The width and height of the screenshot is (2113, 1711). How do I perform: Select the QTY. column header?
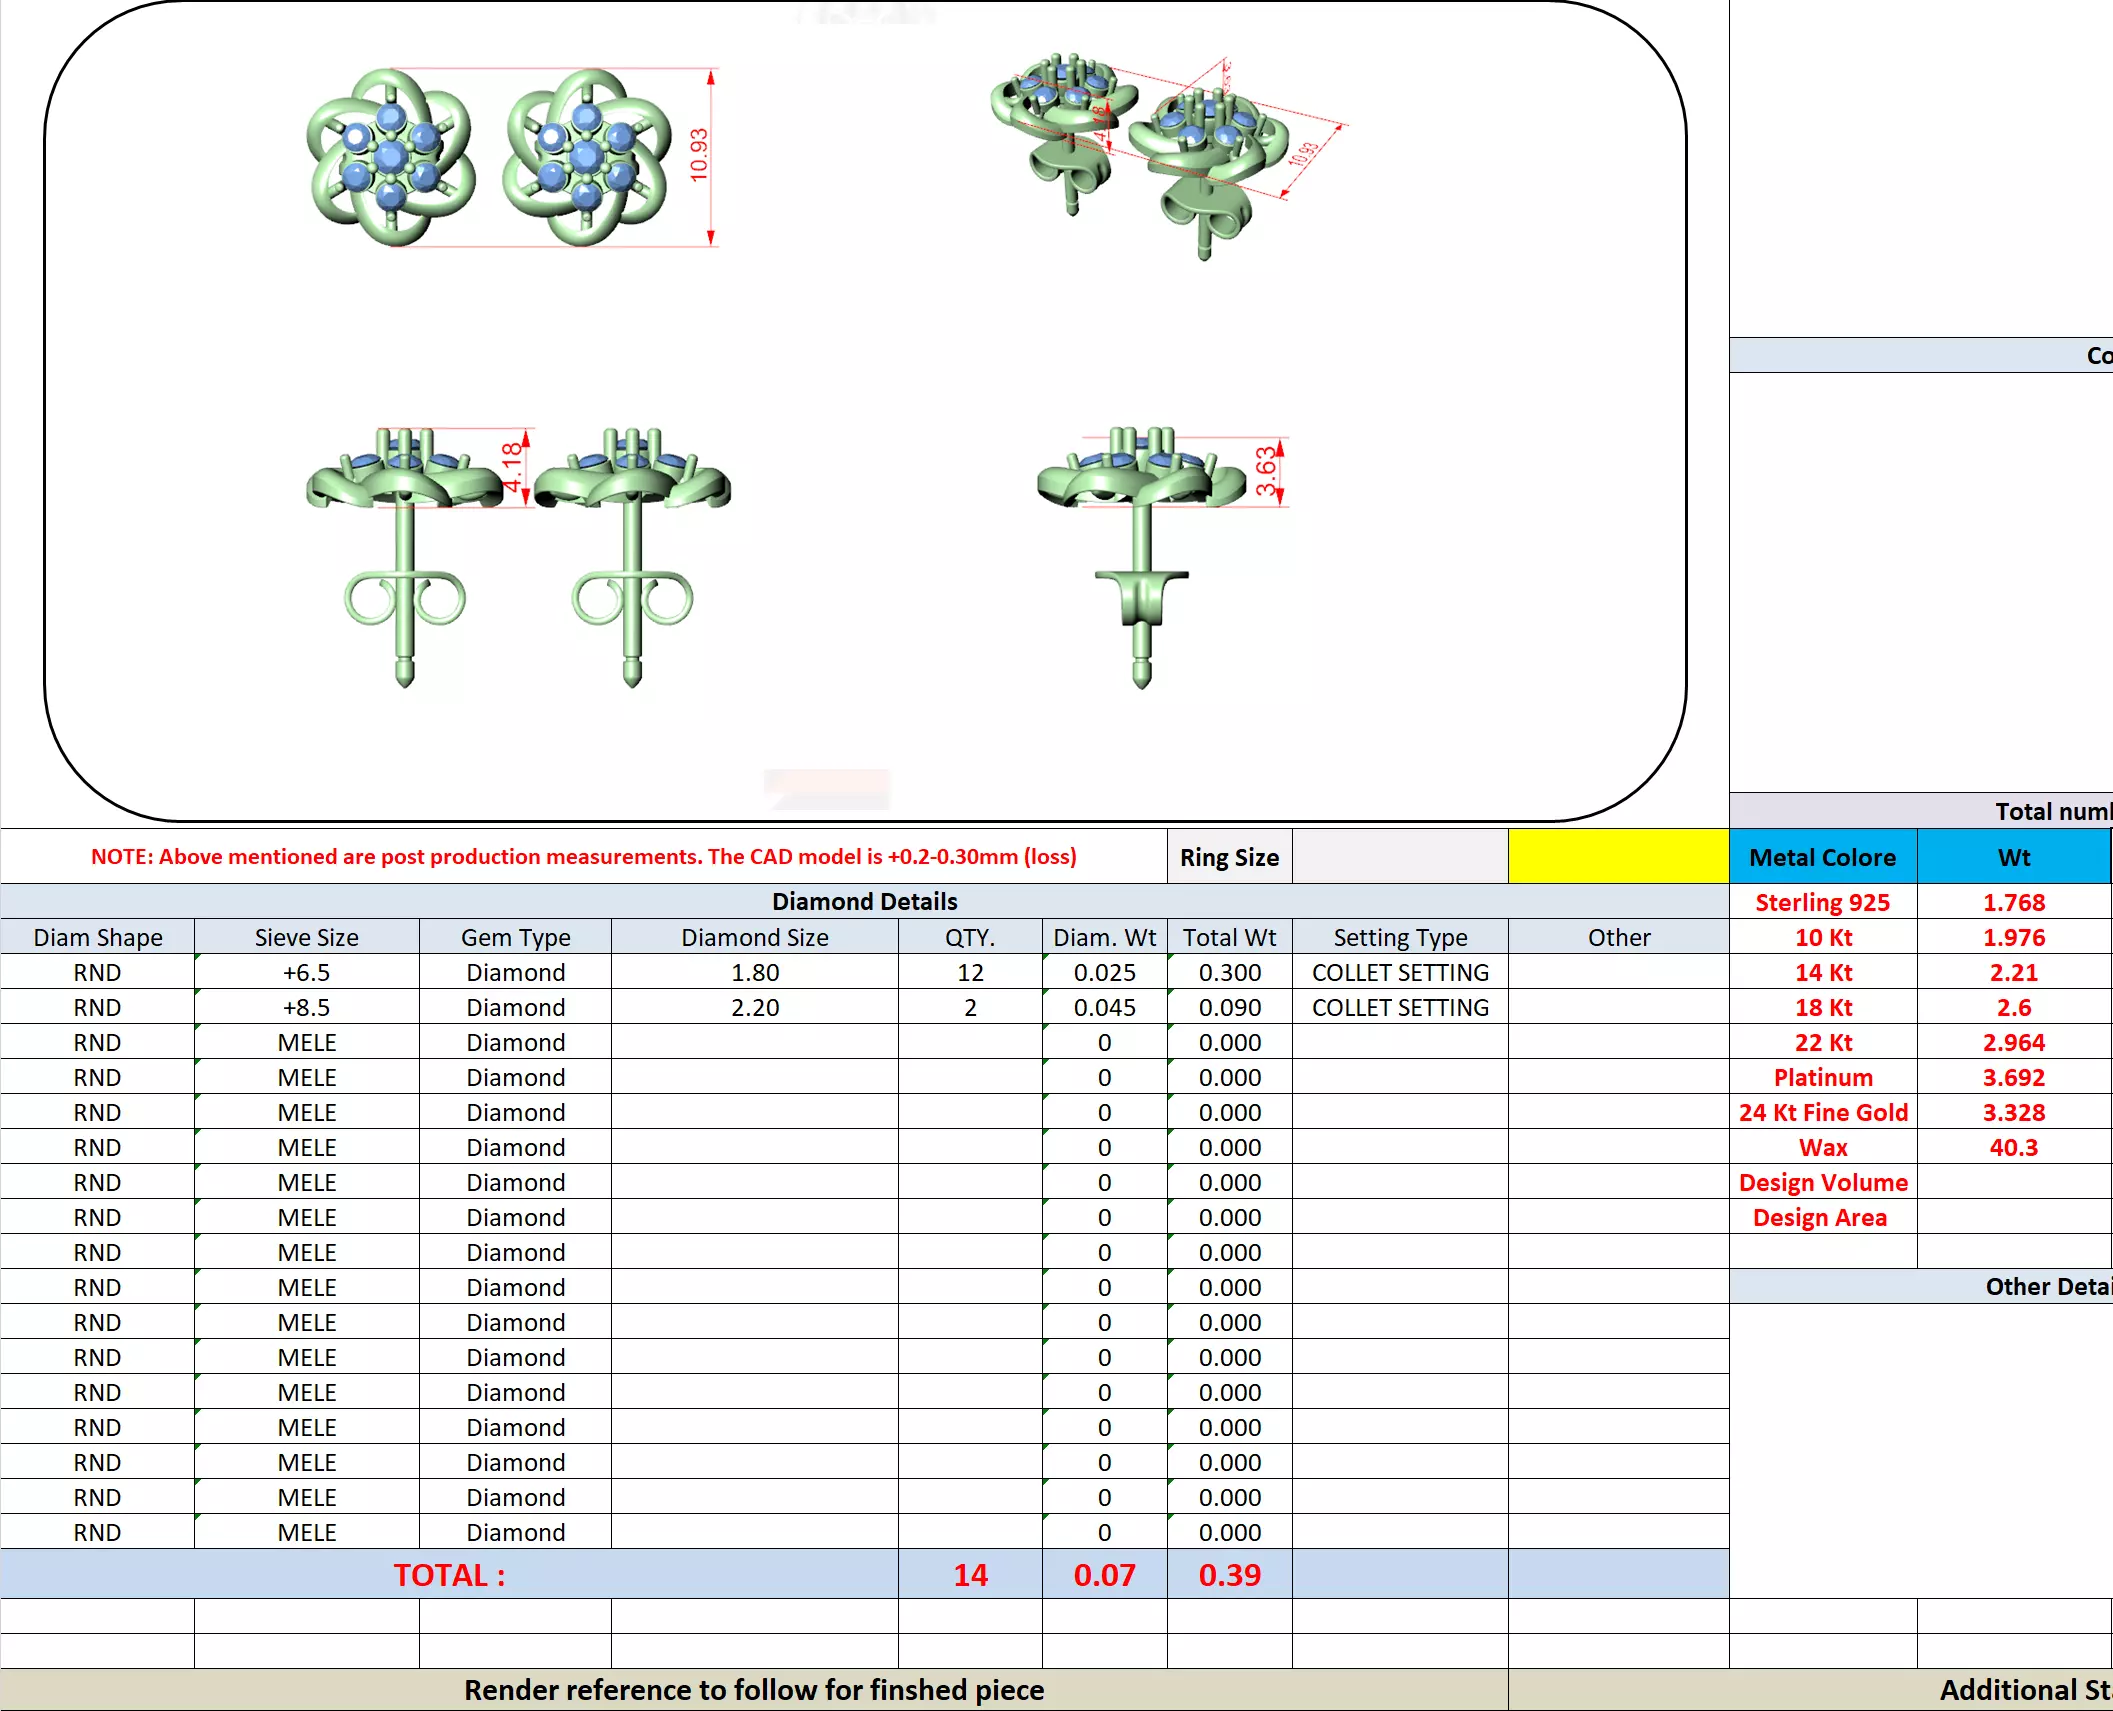coord(970,937)
